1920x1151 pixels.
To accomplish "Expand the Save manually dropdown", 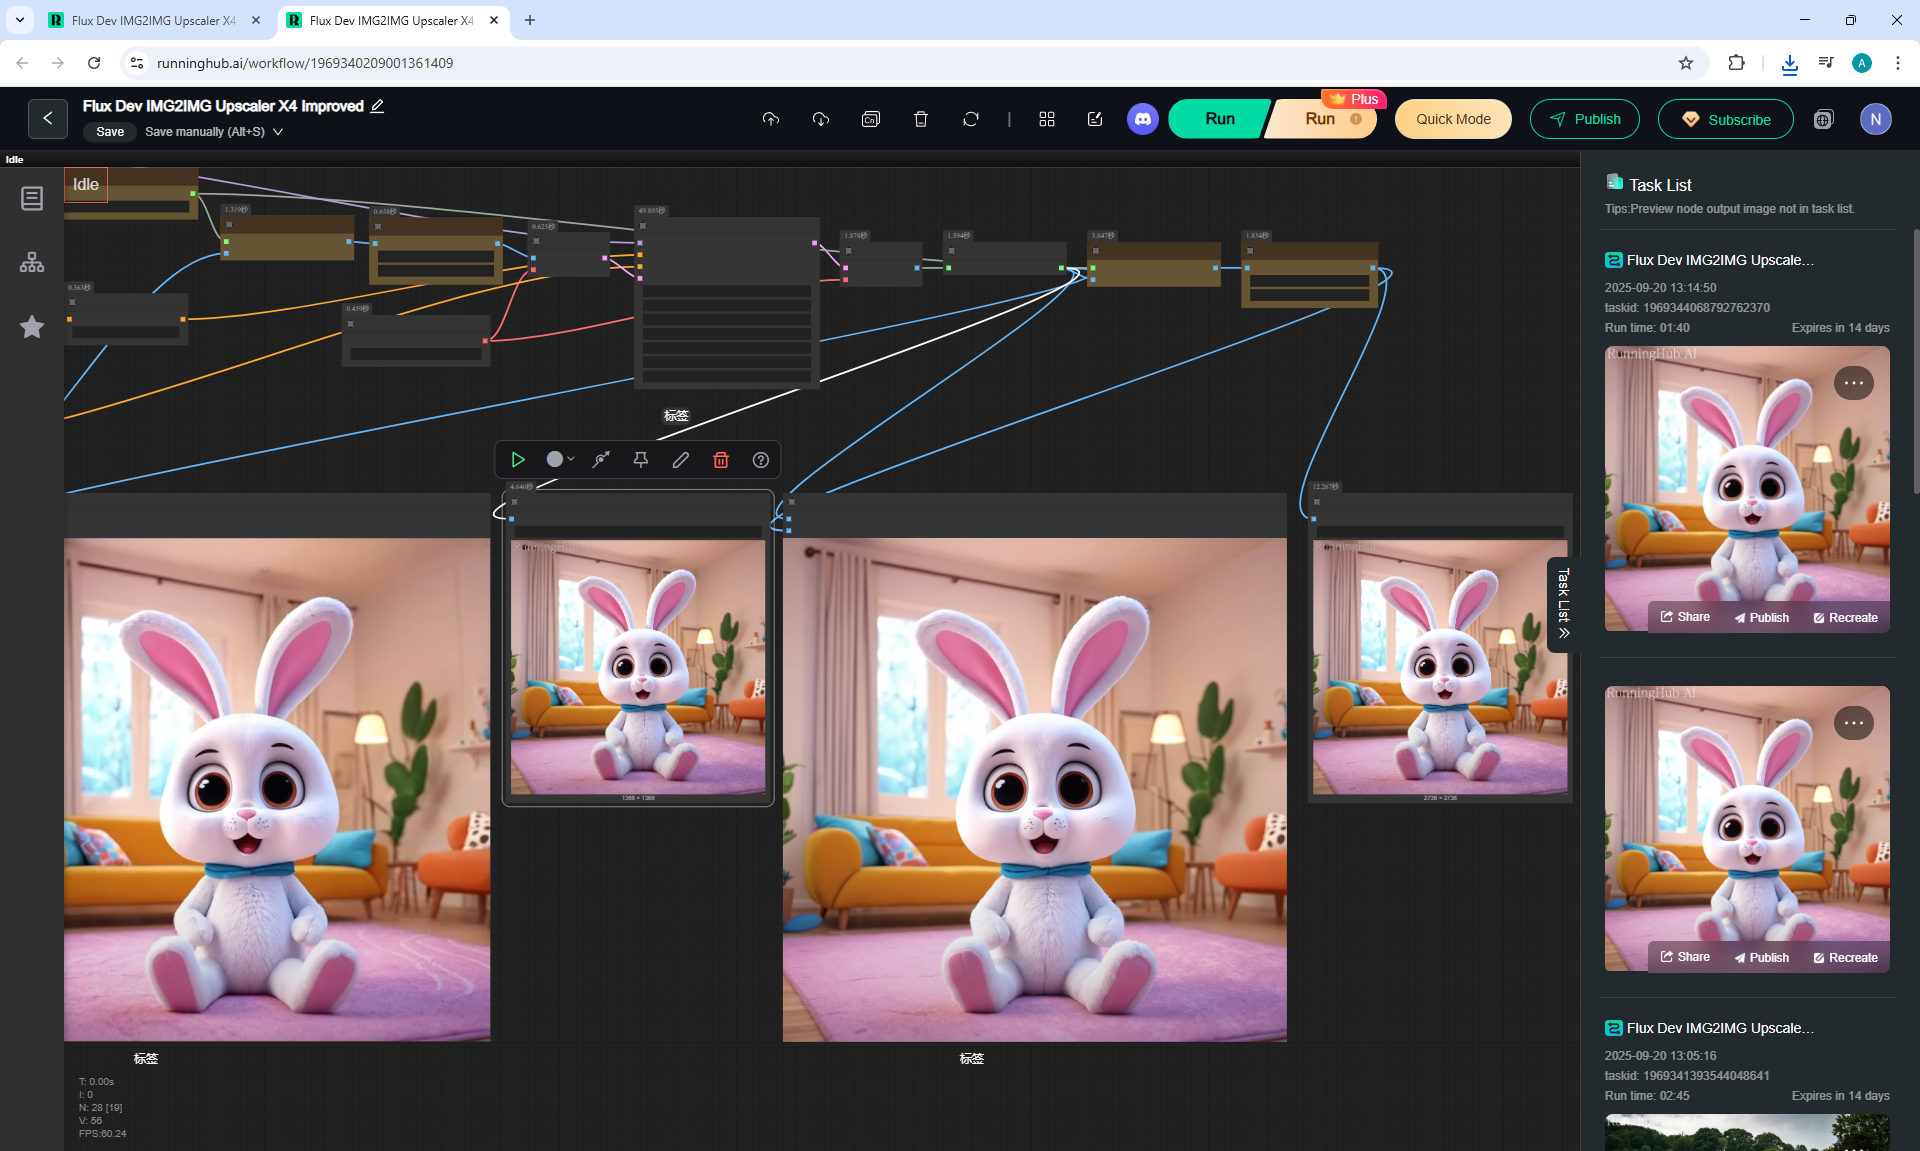I will 278,132.
